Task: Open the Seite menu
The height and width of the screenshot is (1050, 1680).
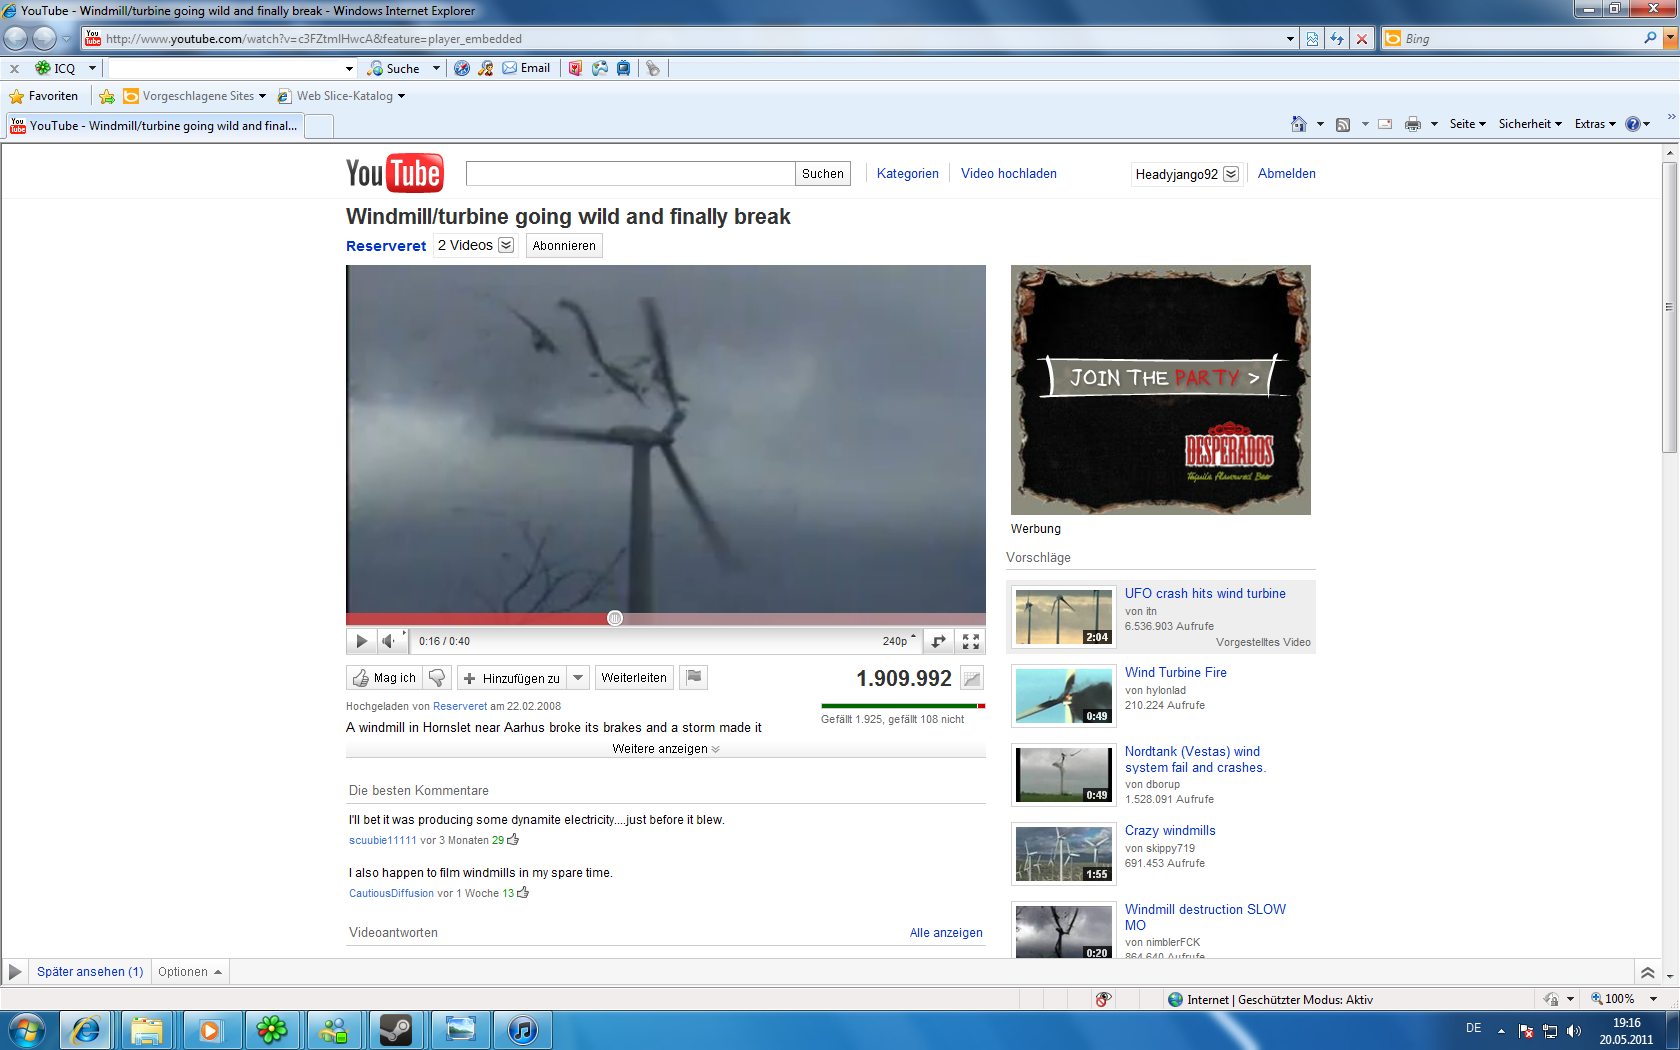Action: 1467,124
